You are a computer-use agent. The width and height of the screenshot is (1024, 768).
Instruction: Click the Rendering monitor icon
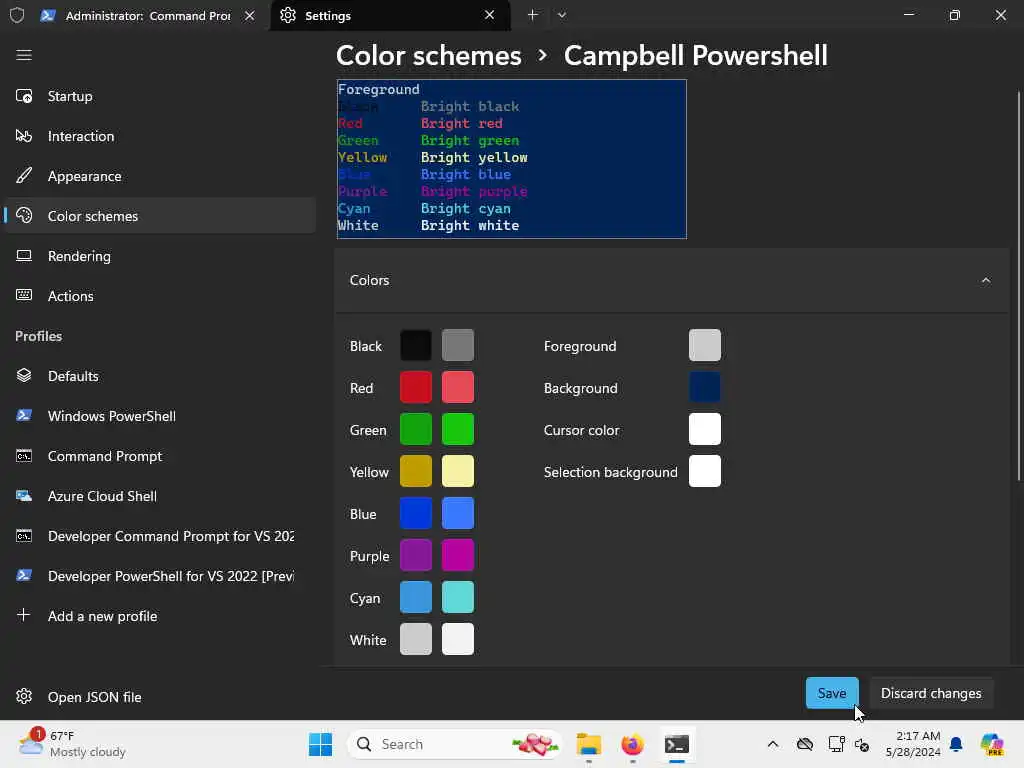(24, 255)
